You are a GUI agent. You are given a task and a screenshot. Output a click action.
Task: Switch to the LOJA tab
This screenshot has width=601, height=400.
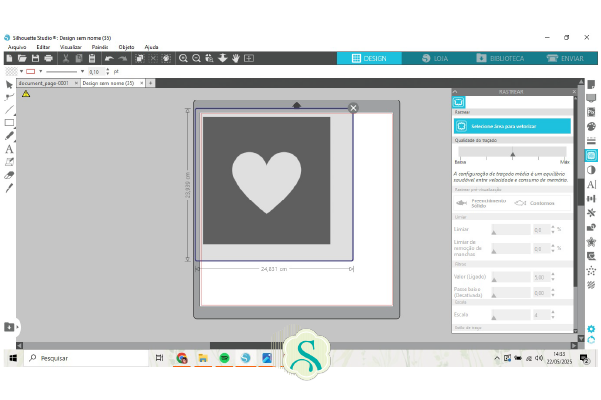coord(435,58)
